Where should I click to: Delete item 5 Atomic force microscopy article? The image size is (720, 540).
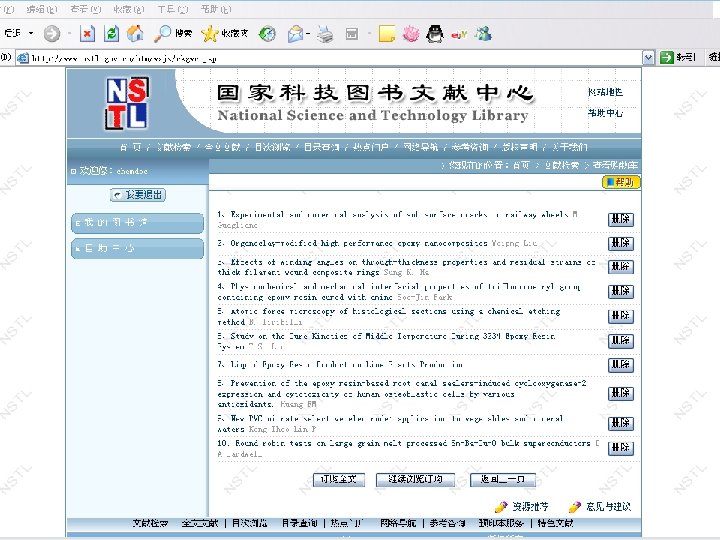(x=621, y=316)
